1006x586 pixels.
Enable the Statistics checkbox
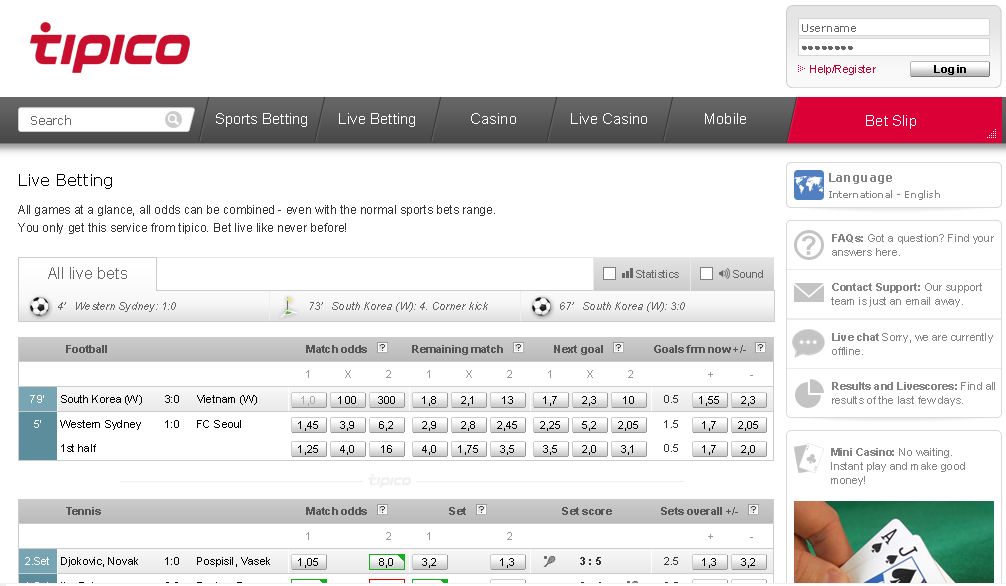pyautogui.click(x=610, y=273)
